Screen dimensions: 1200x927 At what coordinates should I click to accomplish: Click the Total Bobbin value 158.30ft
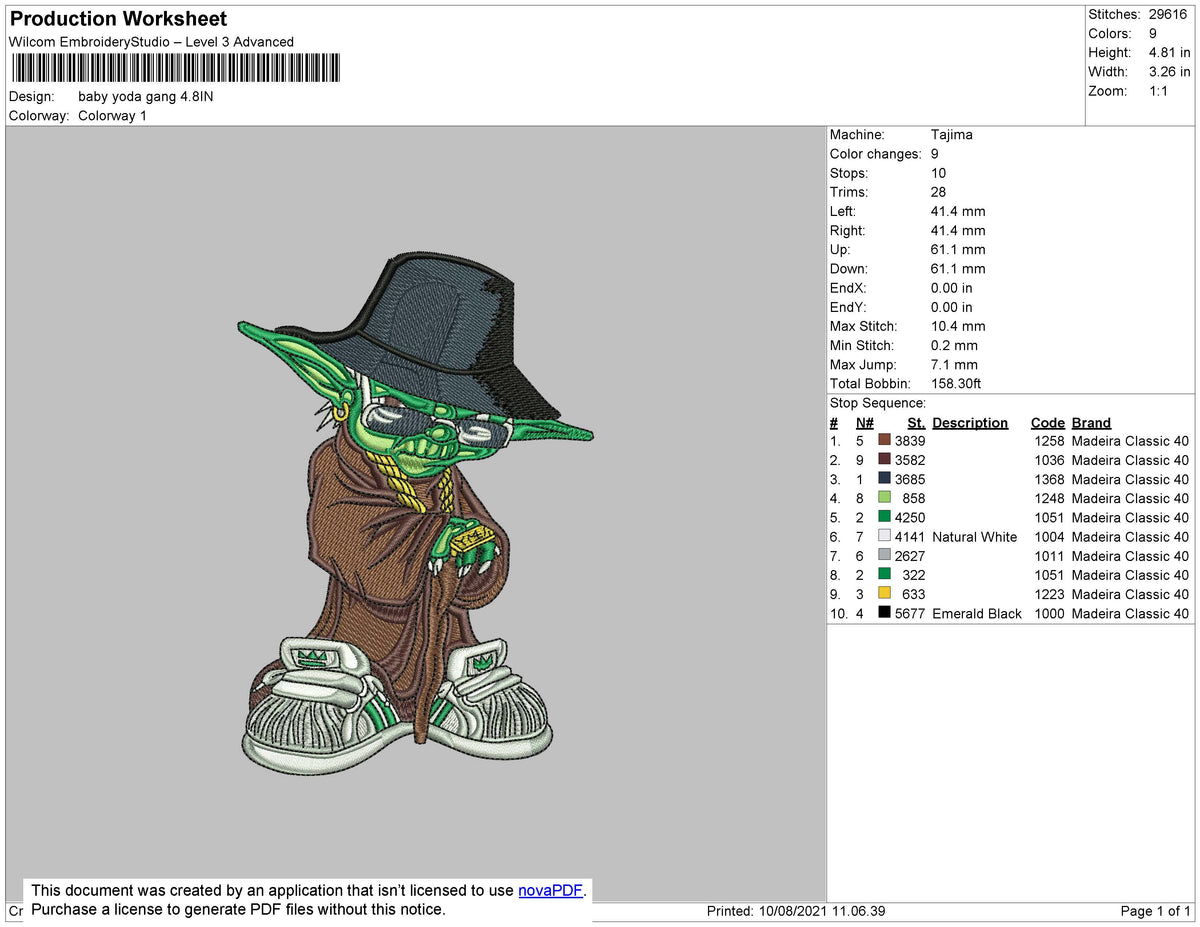pyautogui.click(x=956, y=383)
